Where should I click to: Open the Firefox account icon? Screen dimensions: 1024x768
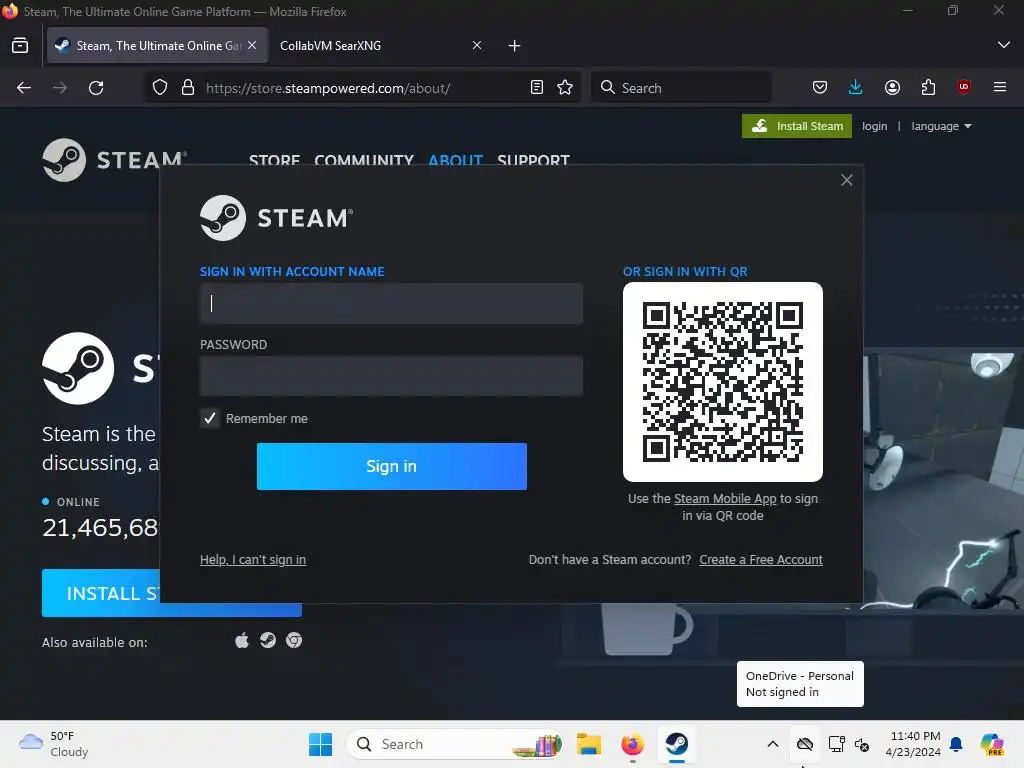pyautogui.click(x=892, y=88)
